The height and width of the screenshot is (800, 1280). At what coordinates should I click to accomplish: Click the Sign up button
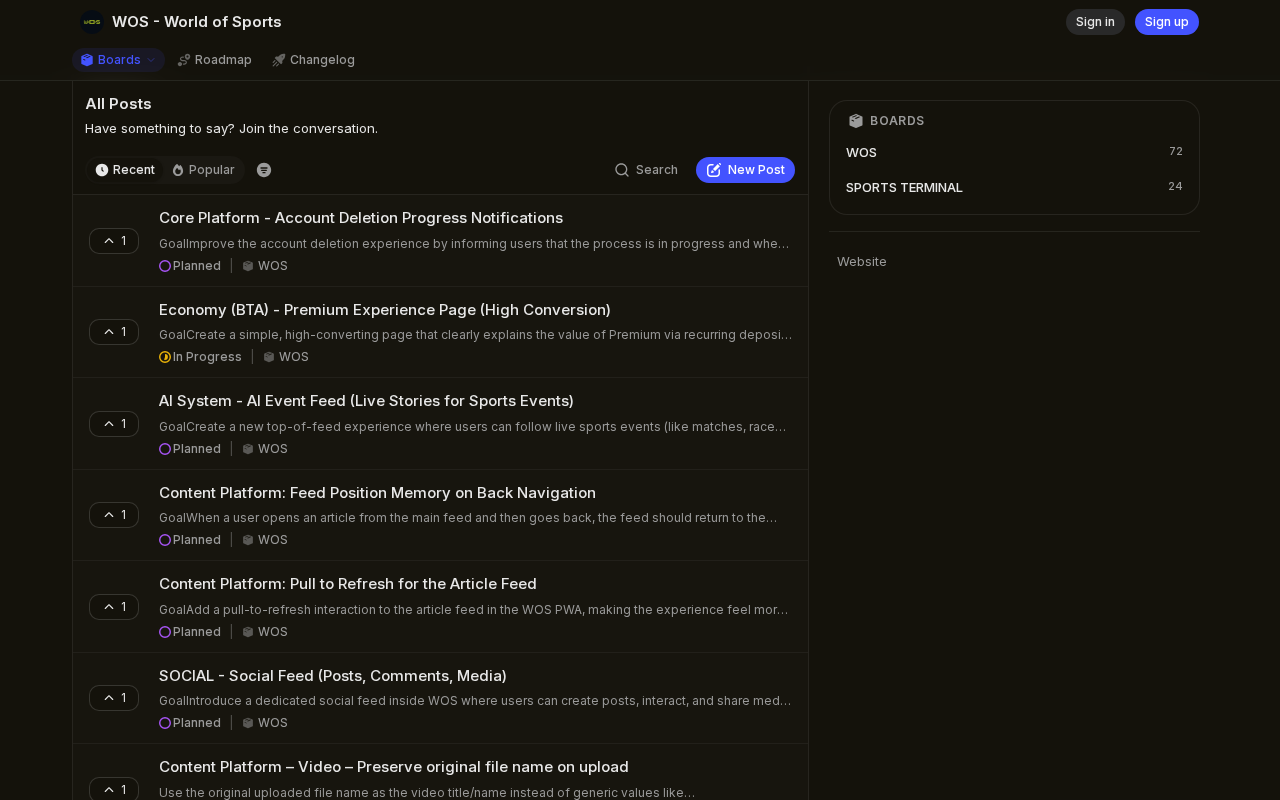[1166, 22]
